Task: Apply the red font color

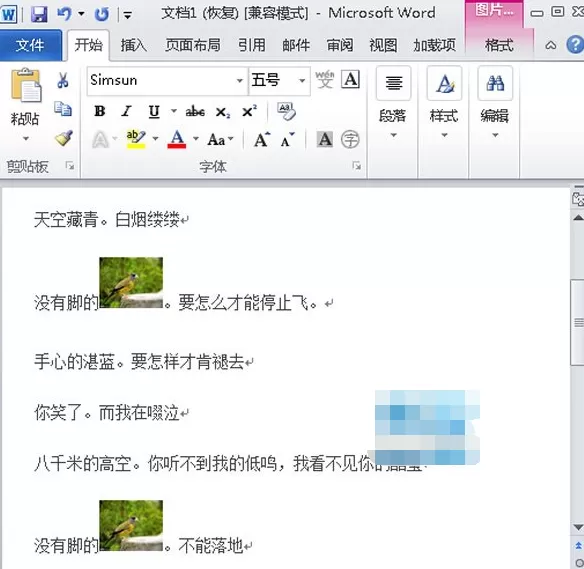Action: (x=177, y=139)
